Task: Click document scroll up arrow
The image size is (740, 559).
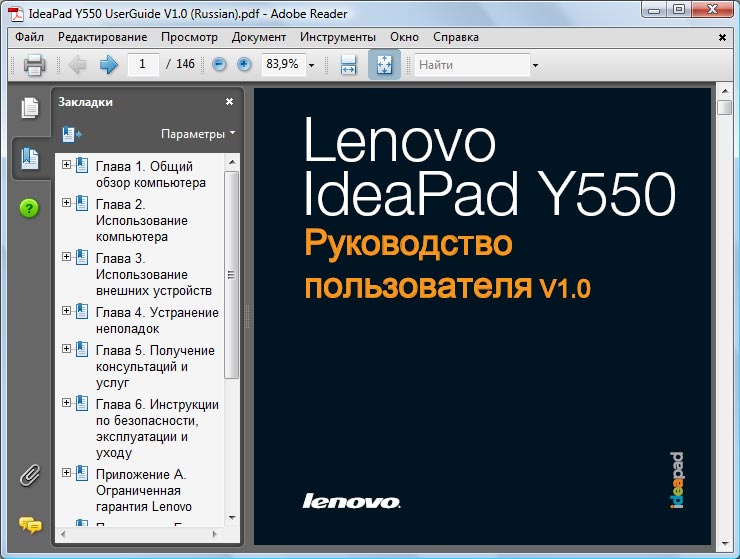Action: coord(724,90)
